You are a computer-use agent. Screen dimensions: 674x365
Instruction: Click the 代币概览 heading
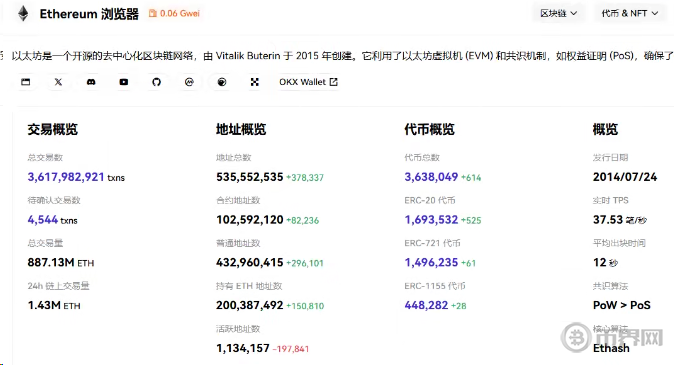[x=429, y=129]
